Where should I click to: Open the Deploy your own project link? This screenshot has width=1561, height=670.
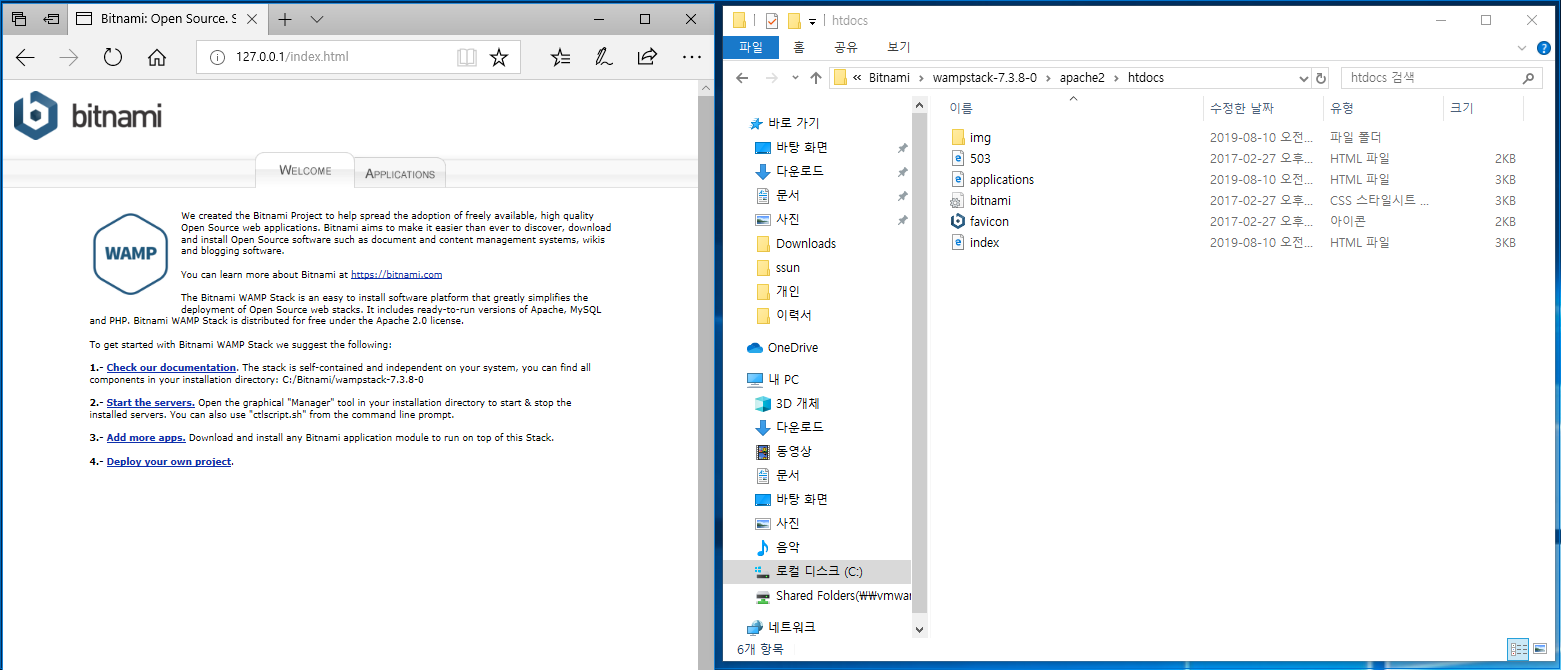point(169,462)
